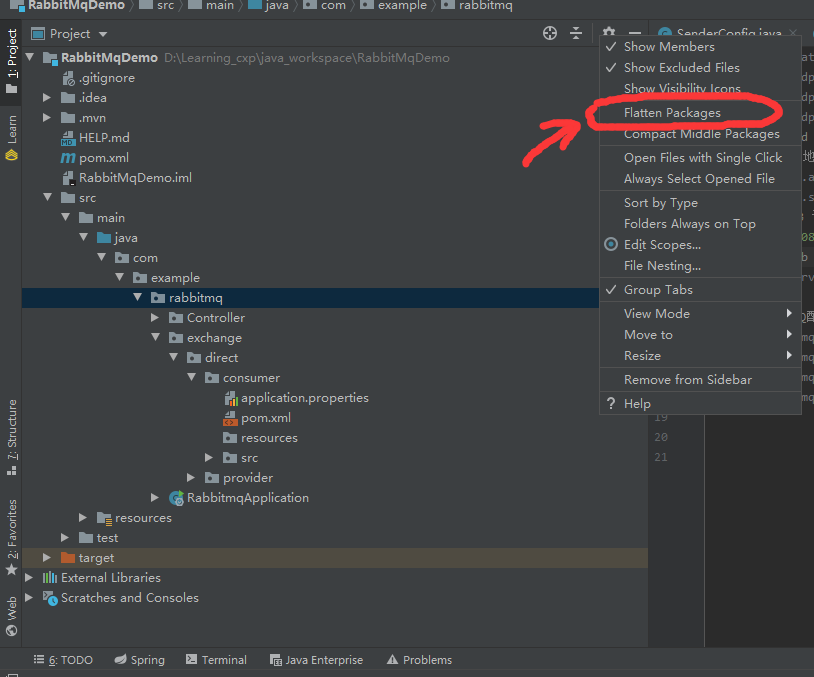Click the consumer pom.xml file icon
814x677 pixels.
click(x=230, y=418)
